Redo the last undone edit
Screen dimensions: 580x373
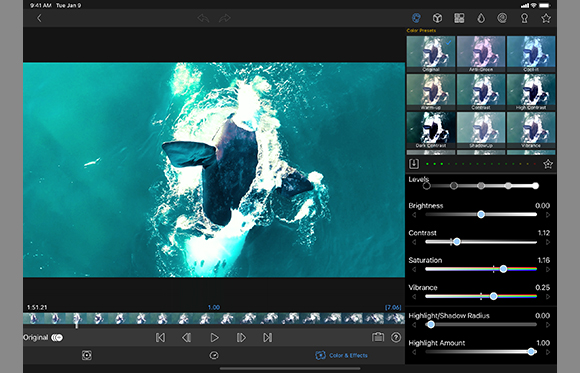[x=225, y=18]
